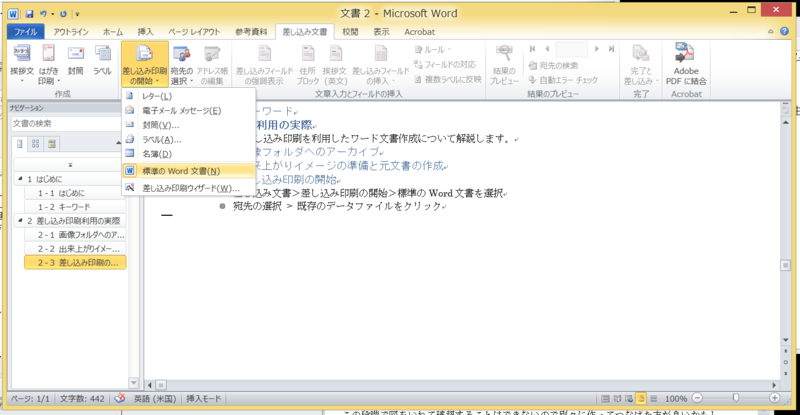The image size is (800, 415).
Task: Click the はがき印刷 postcard print button
Action: point(48,65)
